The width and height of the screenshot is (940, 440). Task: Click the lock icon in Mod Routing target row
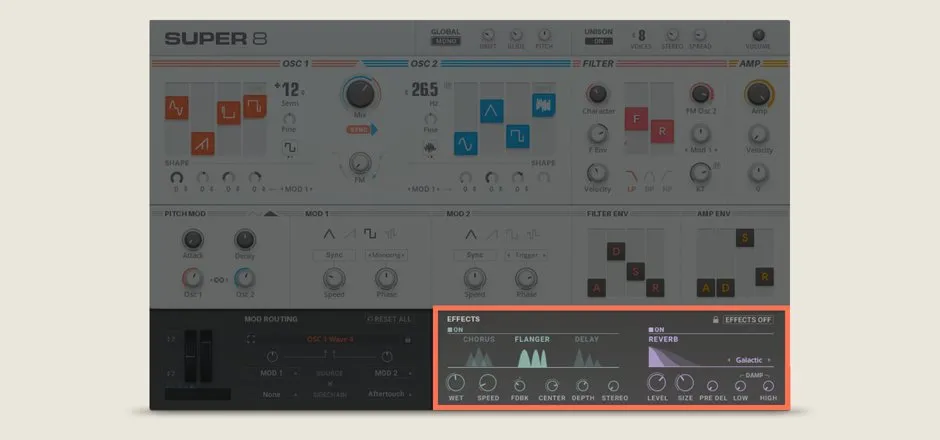[408, 339]
